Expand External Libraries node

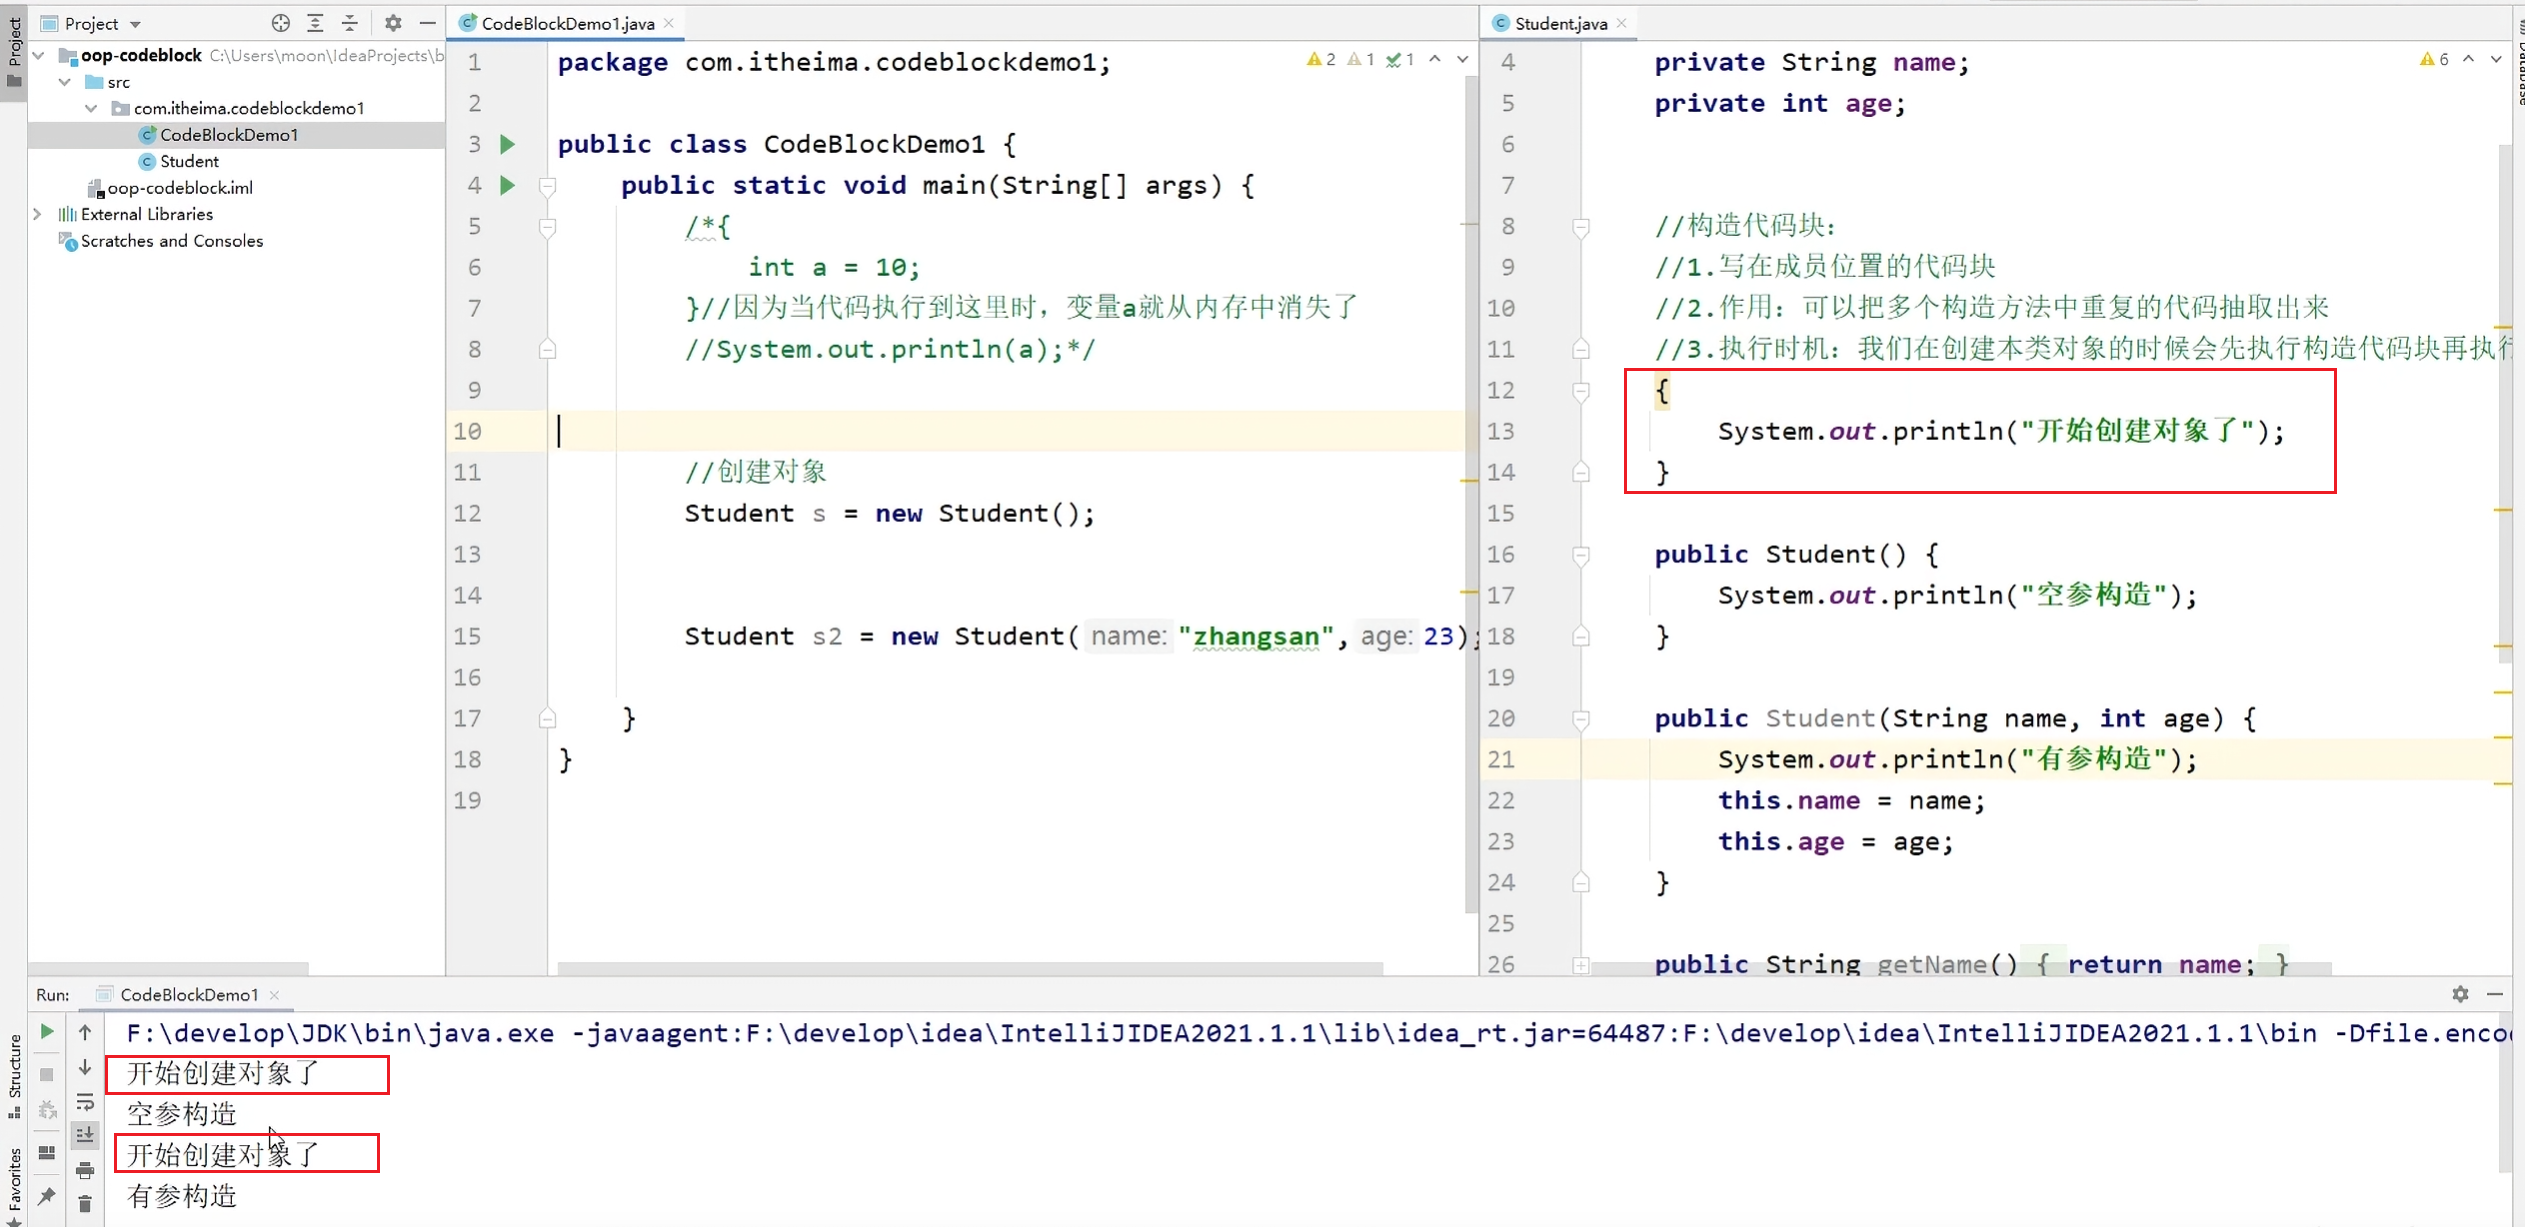click(38, 214)
